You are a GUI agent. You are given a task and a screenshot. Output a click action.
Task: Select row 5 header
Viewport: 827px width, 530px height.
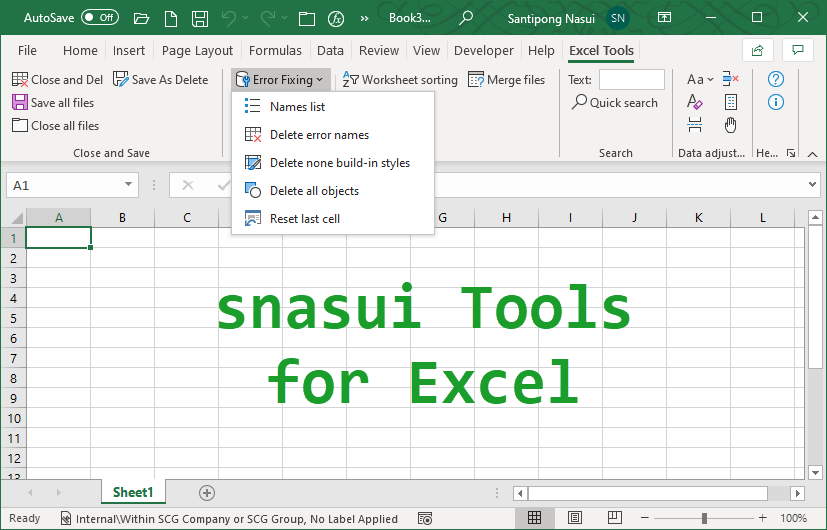coord(13,319)
